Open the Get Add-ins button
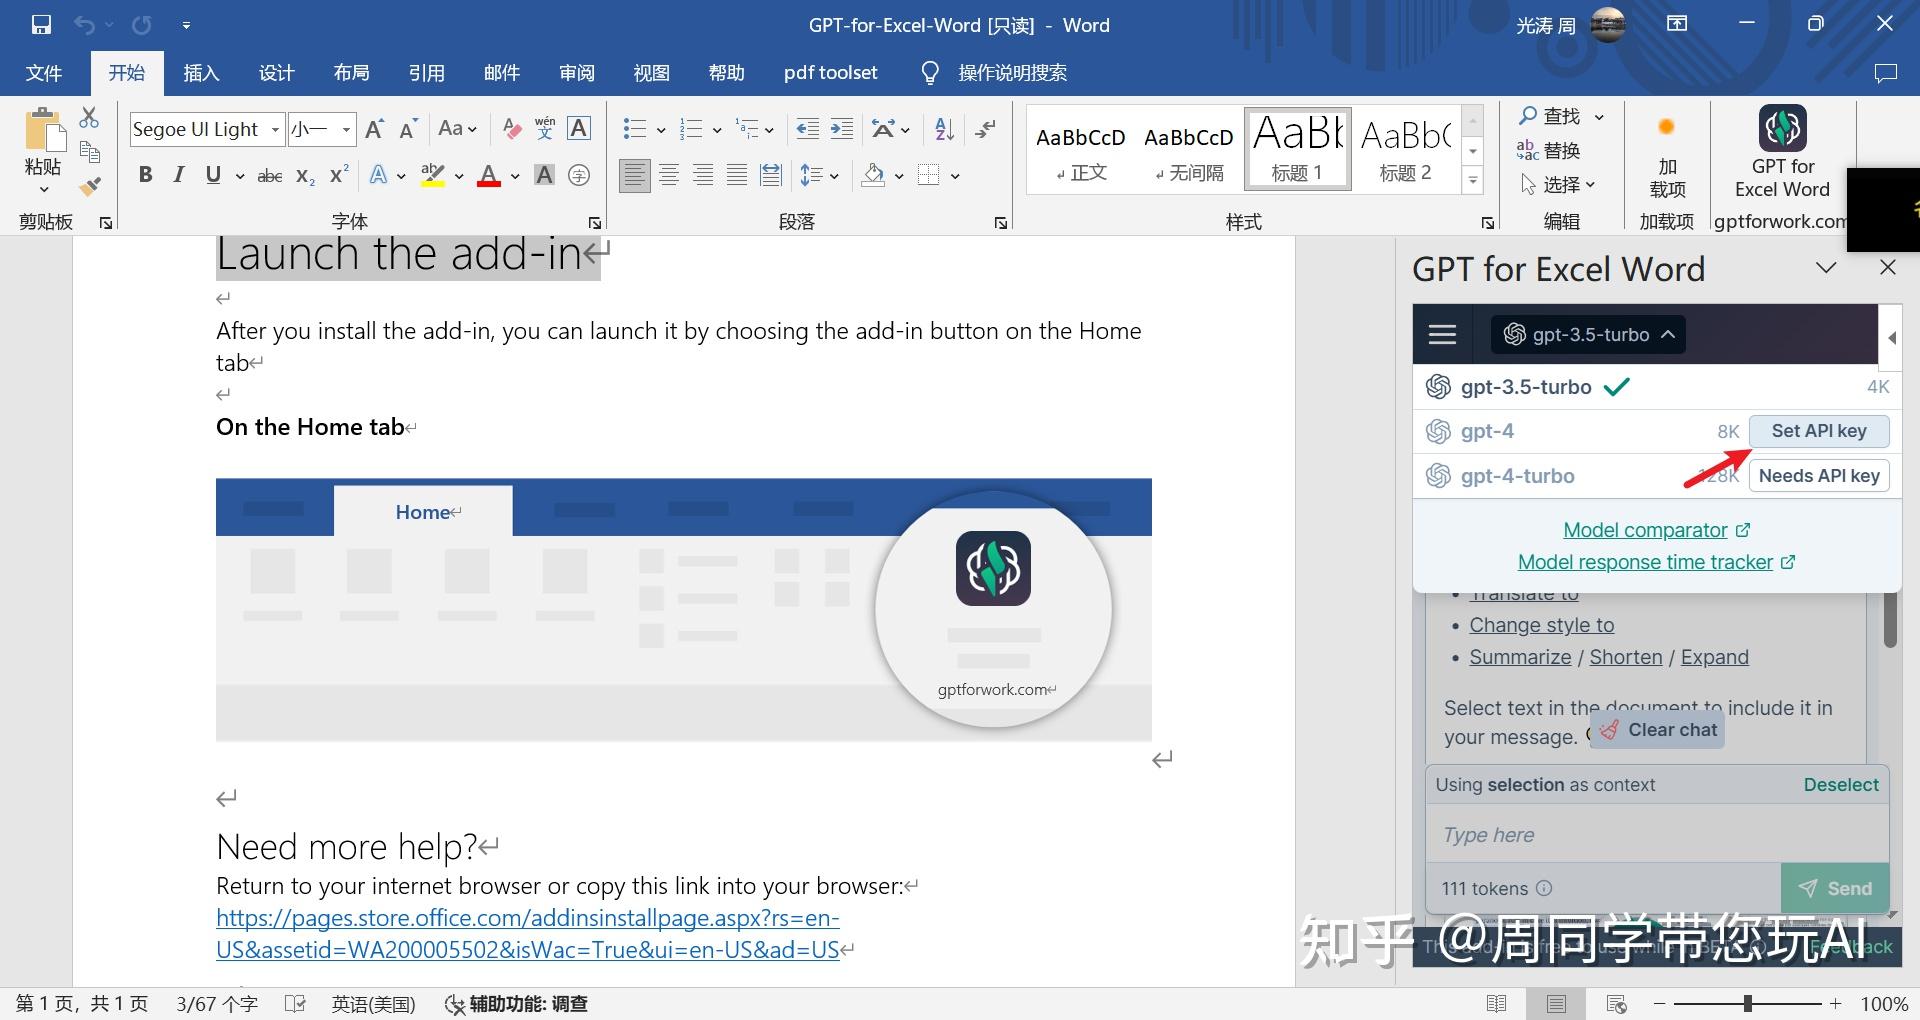The image size is (1920, 1020). [1667, 152]
